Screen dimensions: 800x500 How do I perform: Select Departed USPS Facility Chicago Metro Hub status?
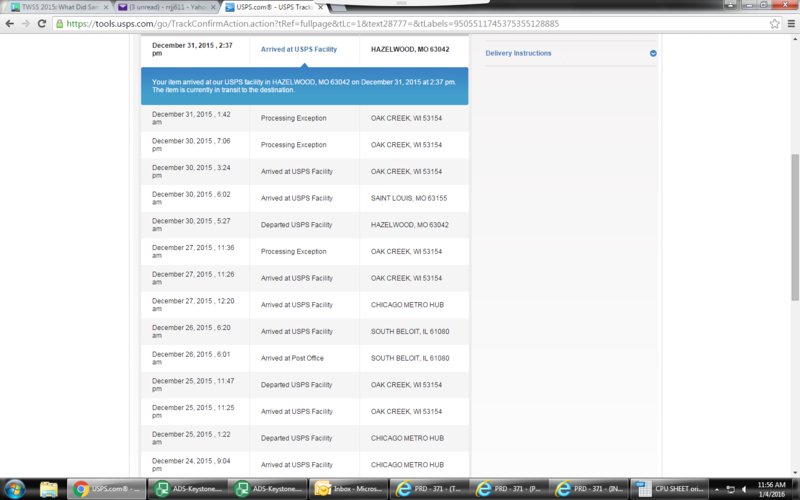click(296, 438)
